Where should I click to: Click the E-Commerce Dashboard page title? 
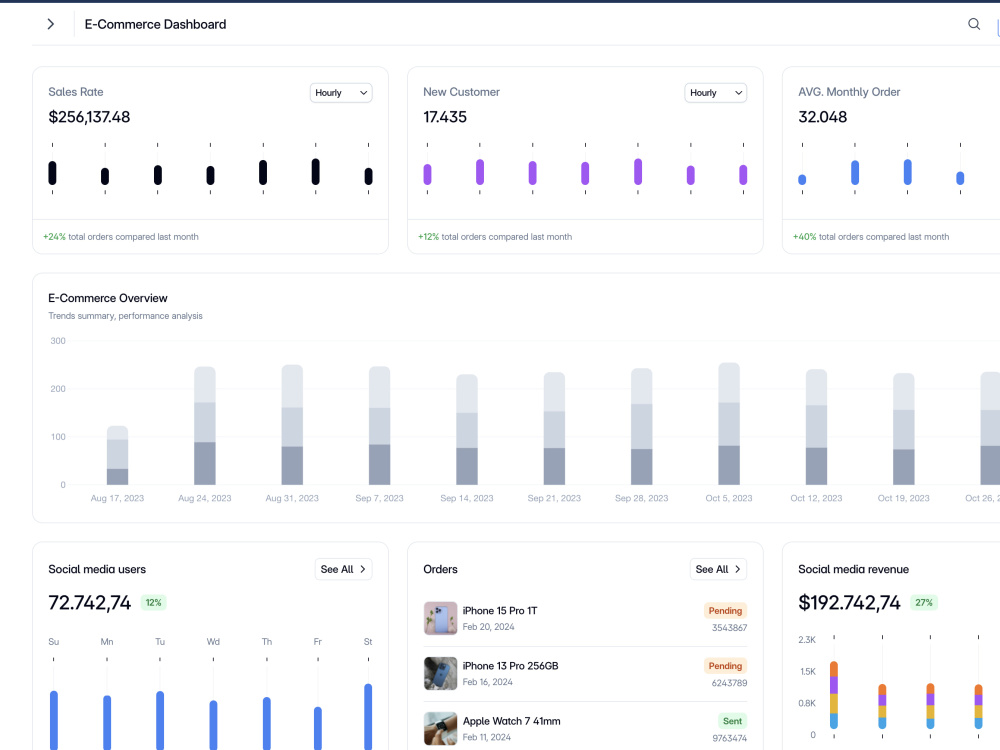point(155,24)
